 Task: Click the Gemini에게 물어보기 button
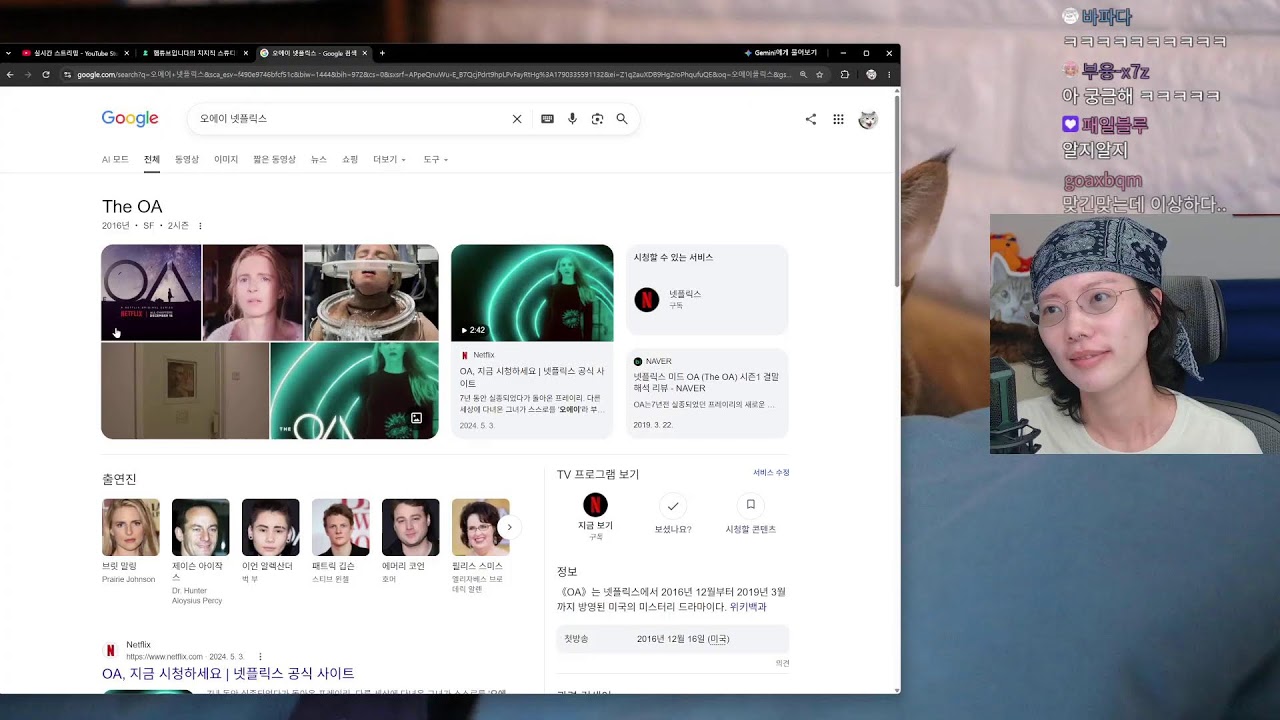coord(781,53)
